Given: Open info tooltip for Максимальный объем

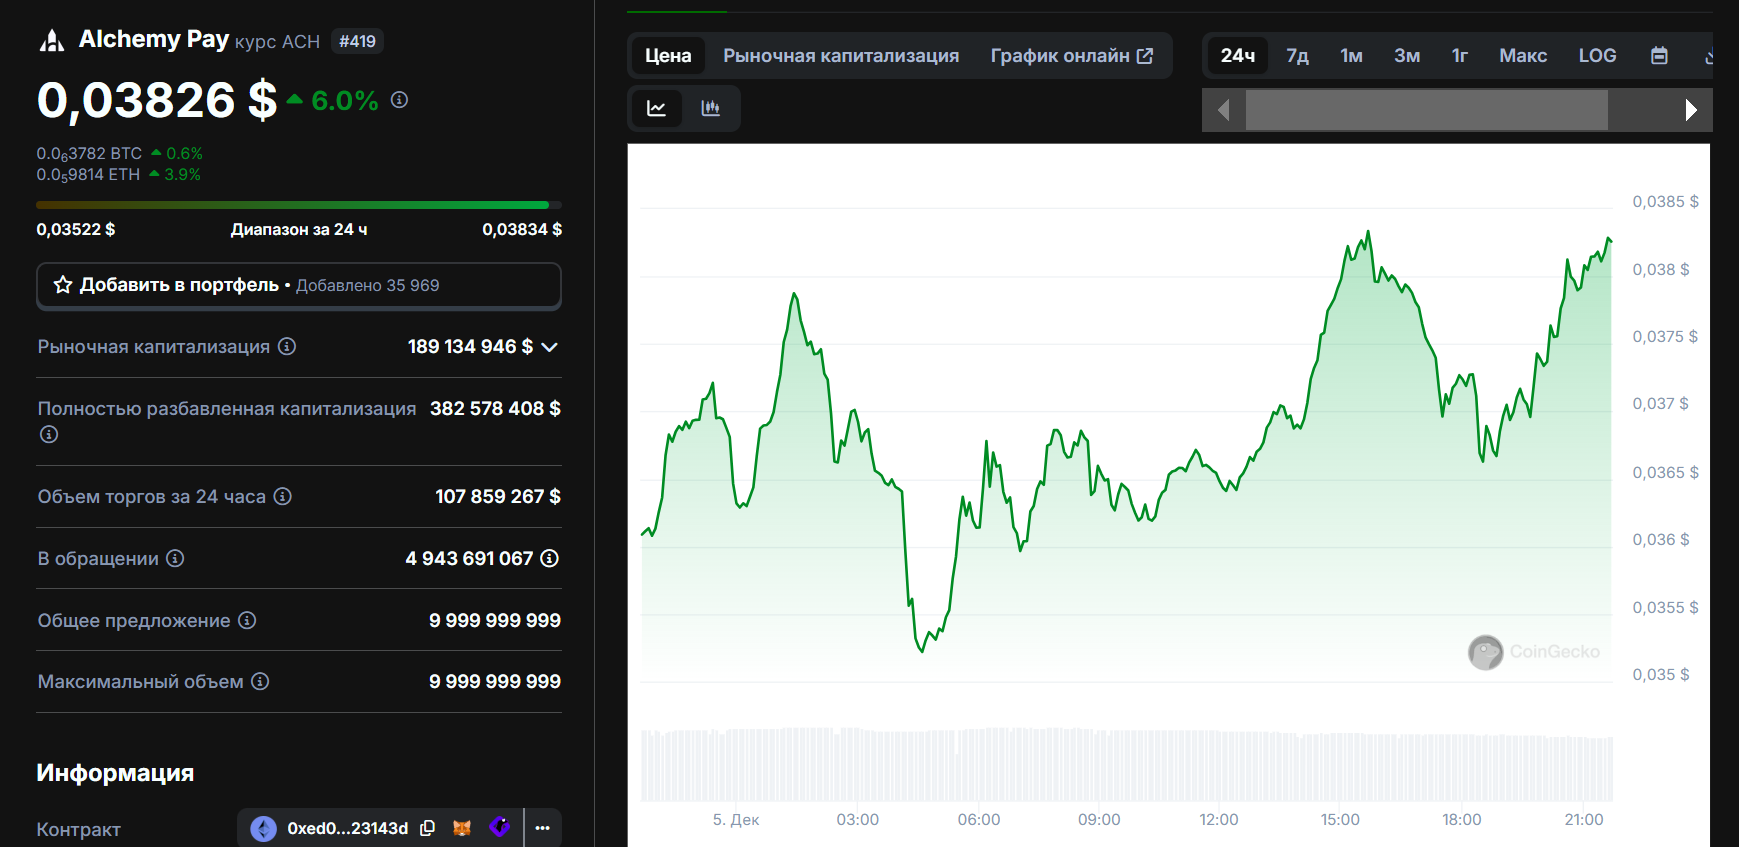Looking at the screenshot, I should [x=260, y=681].
